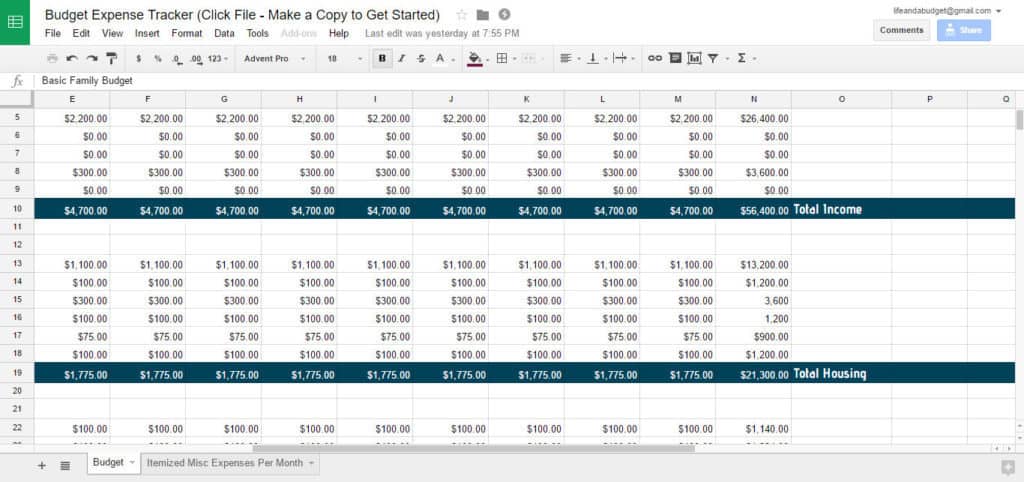Decrease decimal places
This screenshot has height=482, width=1024.
176,59
